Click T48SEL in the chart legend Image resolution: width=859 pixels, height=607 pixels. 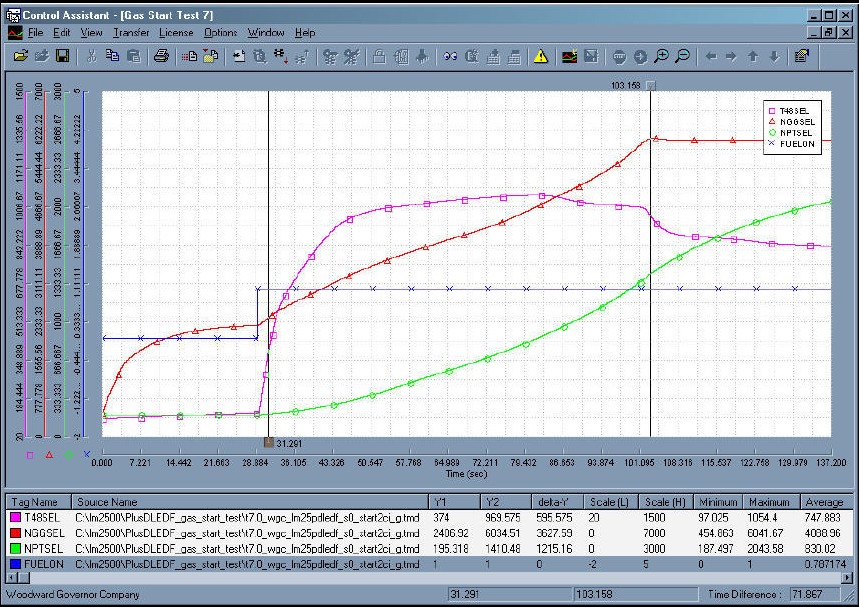click(x=794, y=111)
